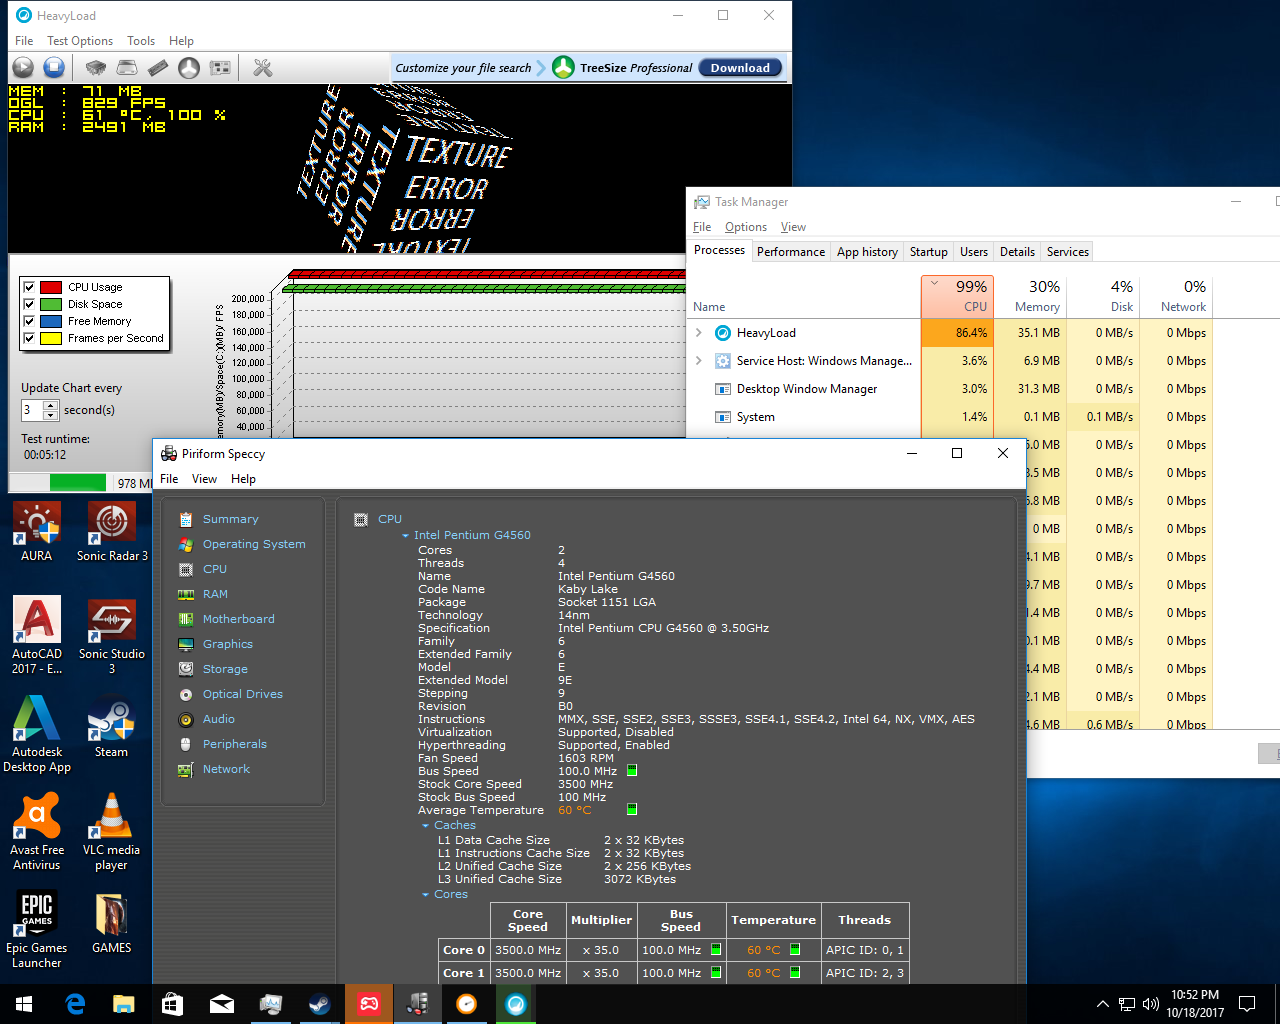This screenshot has height=1024, width=1280.
Task: Toggle the Frames per Second checkbox
Action: pyautogui.click(x=29, y=338)
